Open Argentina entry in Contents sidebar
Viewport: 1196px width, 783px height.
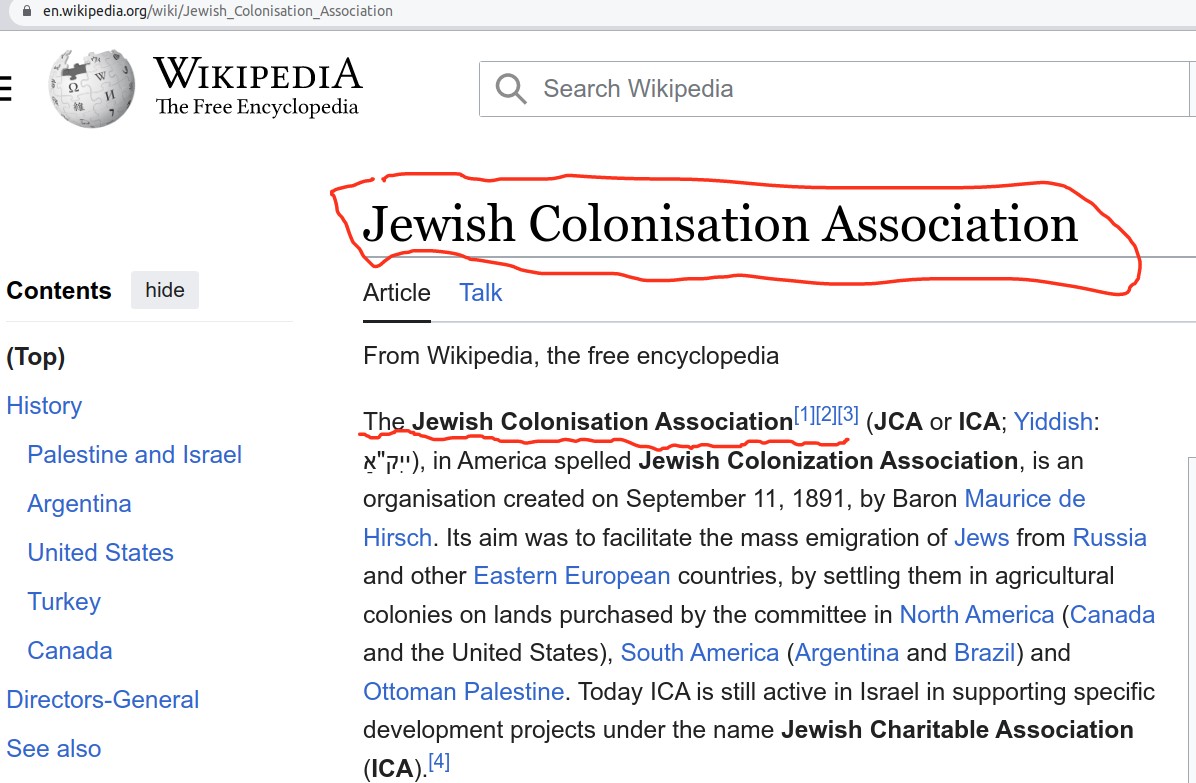point(80,503)
